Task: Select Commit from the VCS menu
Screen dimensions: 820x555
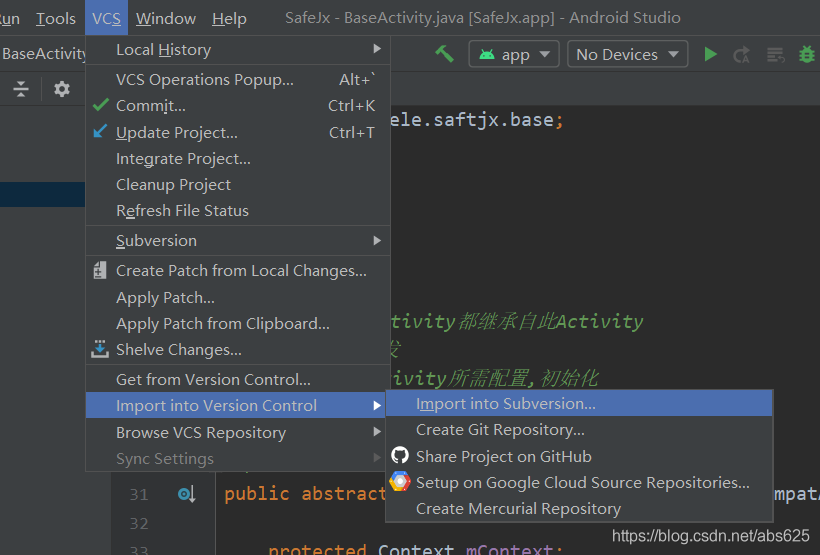Action: pyautogui.click(x=151, y=105)
